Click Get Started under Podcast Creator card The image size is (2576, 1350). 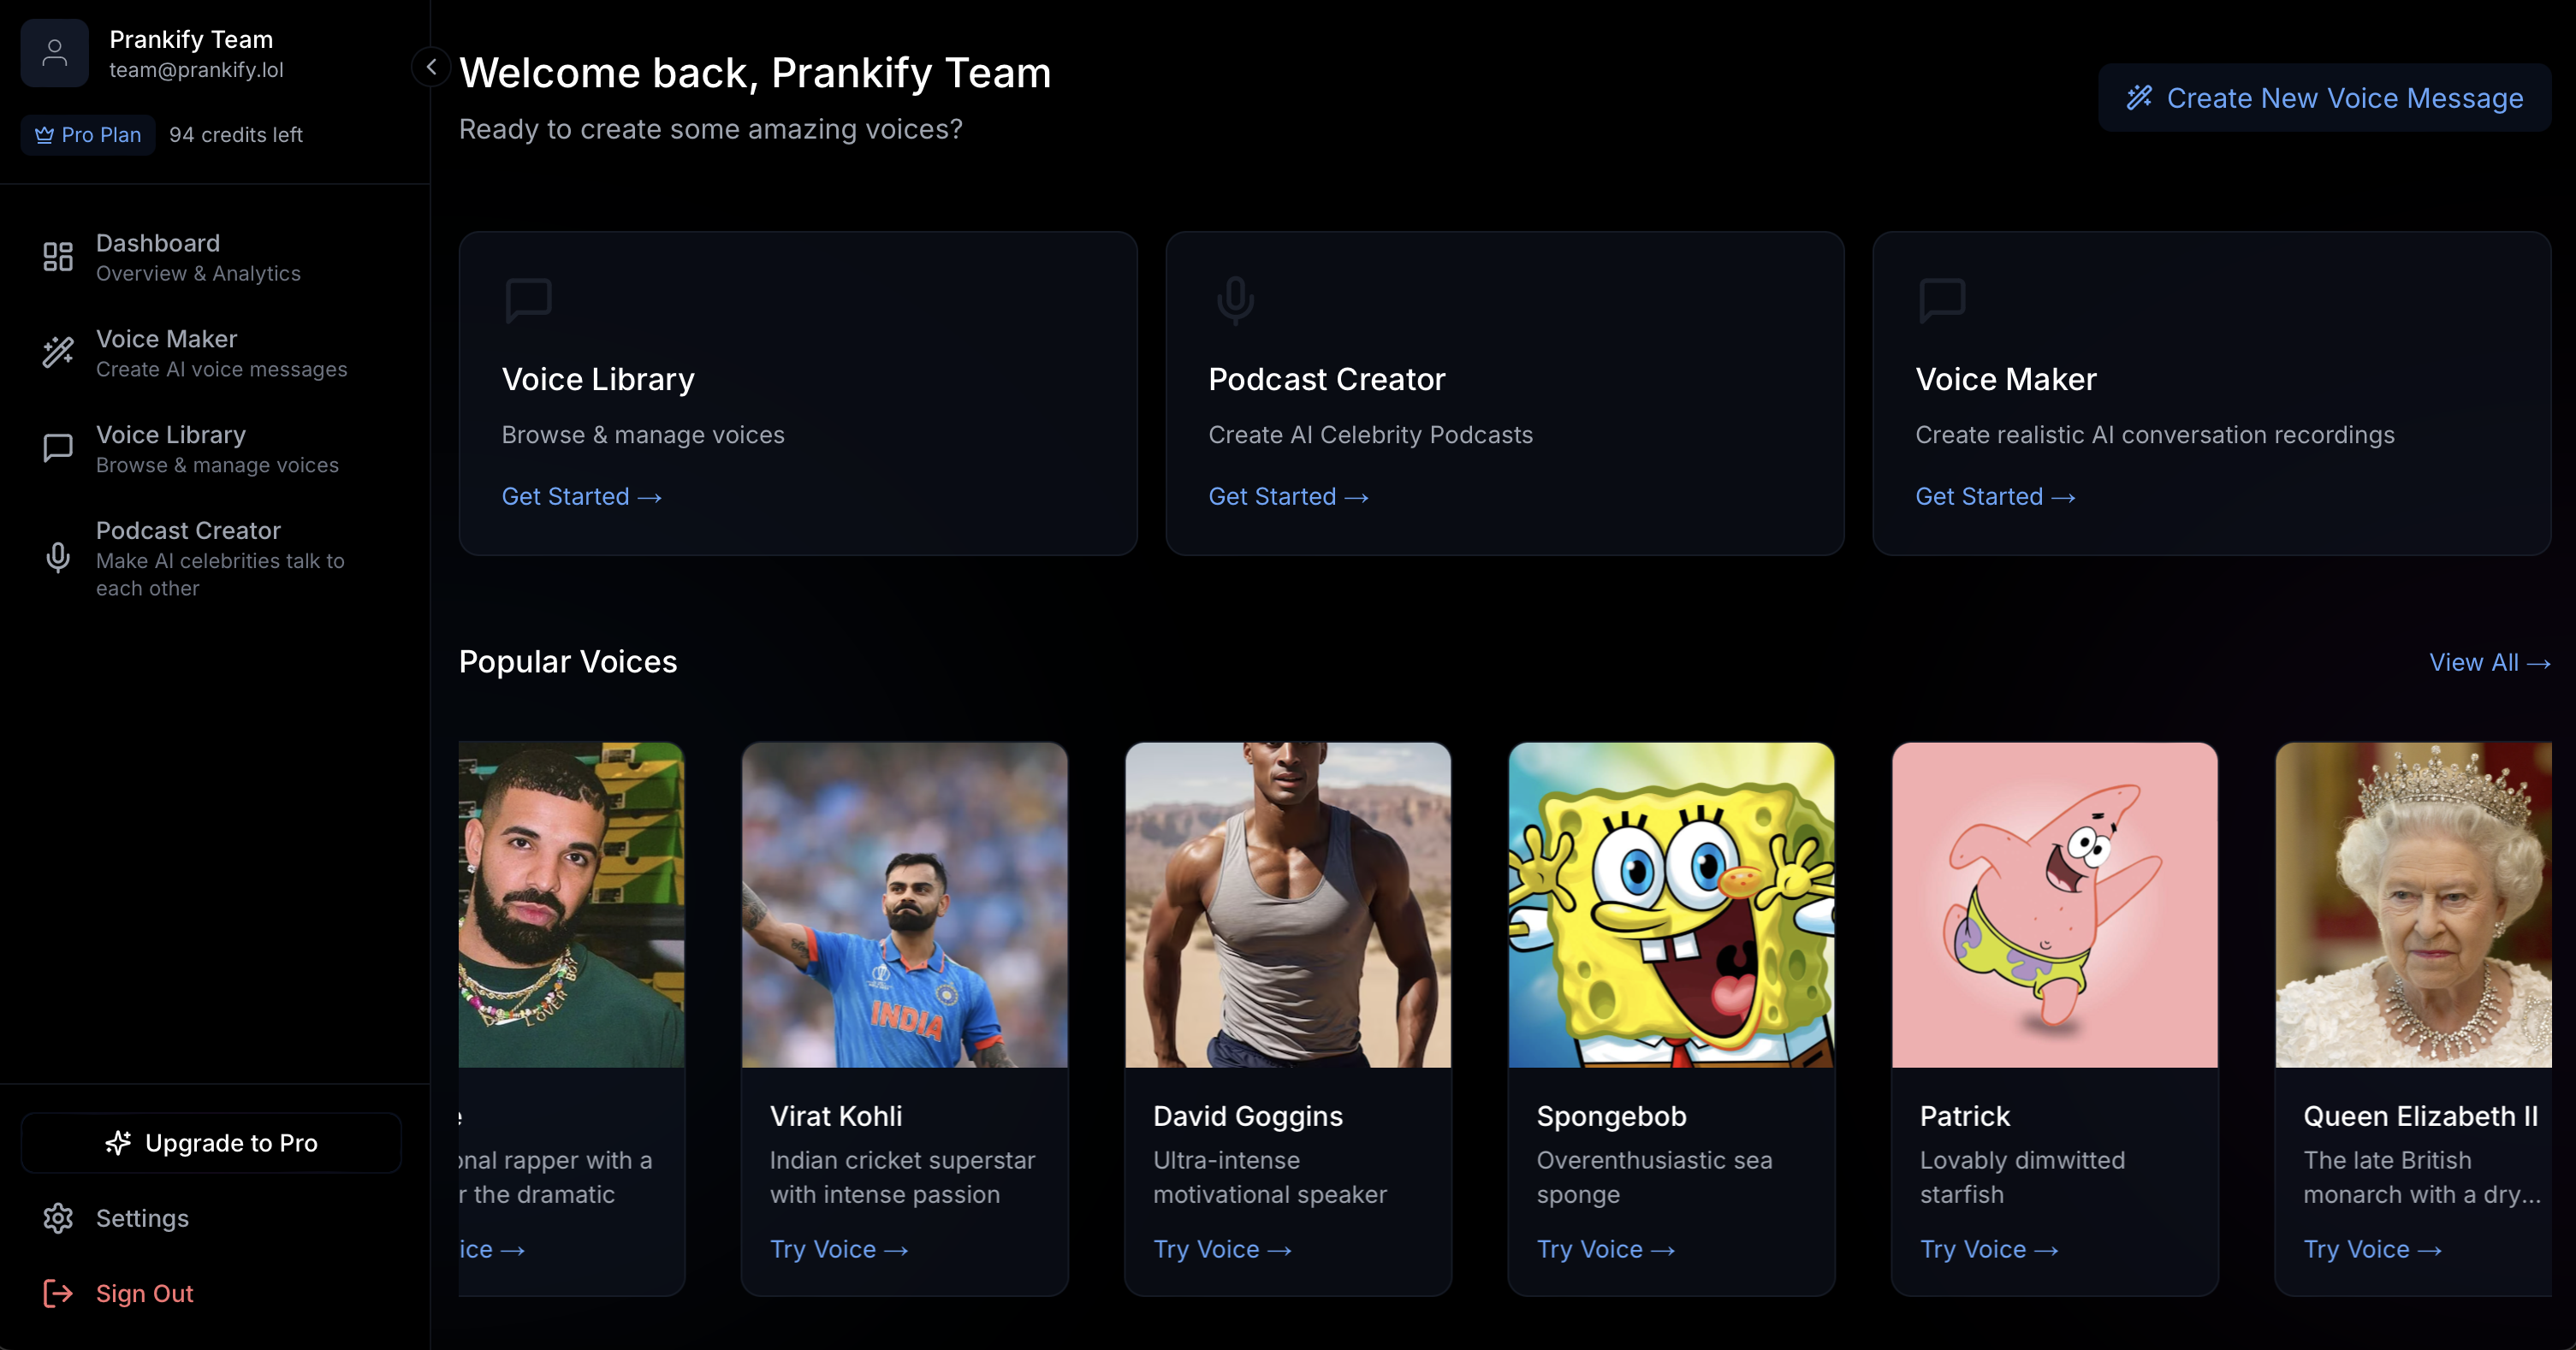pyautogui.click(x=1288, y=497)
